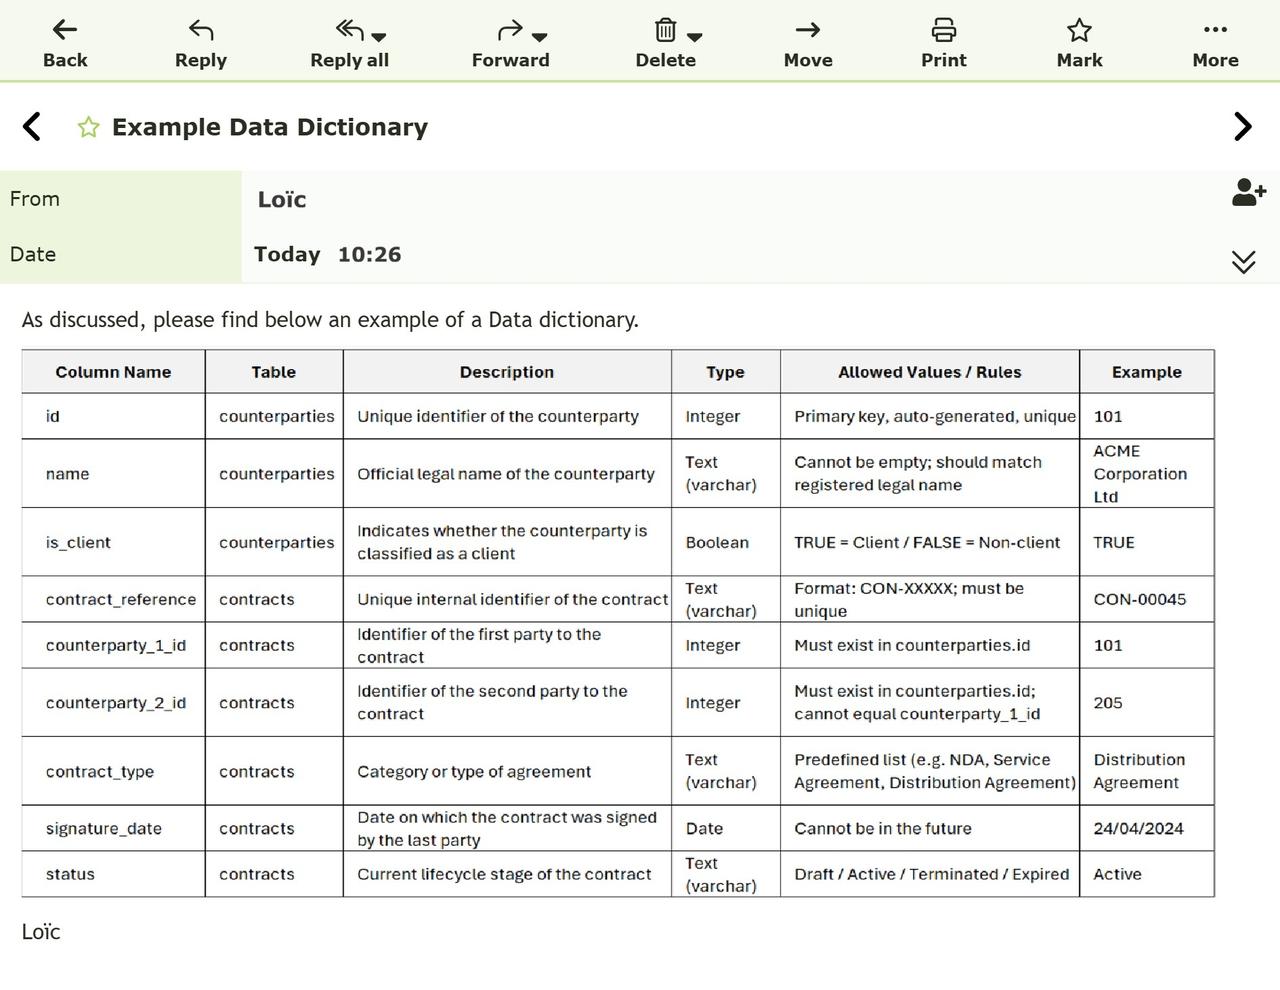Open the Reply all dropdown arrow

click(379, 37)
